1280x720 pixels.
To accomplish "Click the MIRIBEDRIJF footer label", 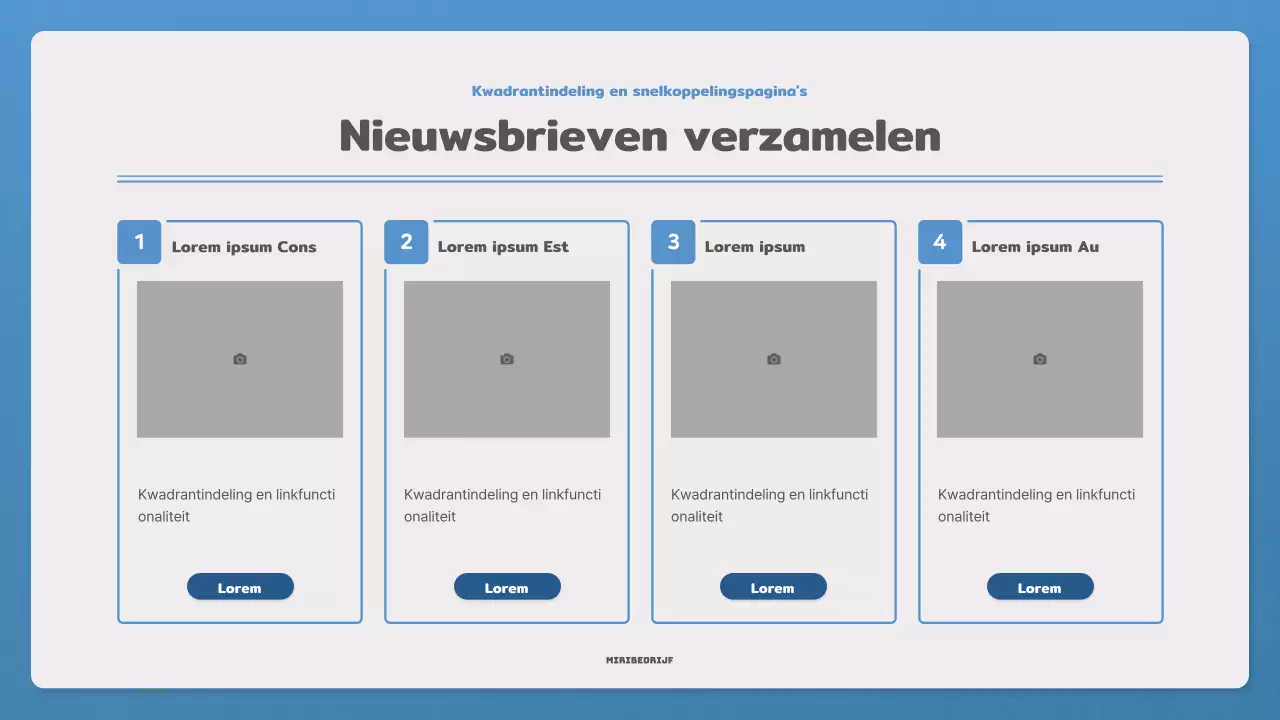I will (x=639, y=660).
